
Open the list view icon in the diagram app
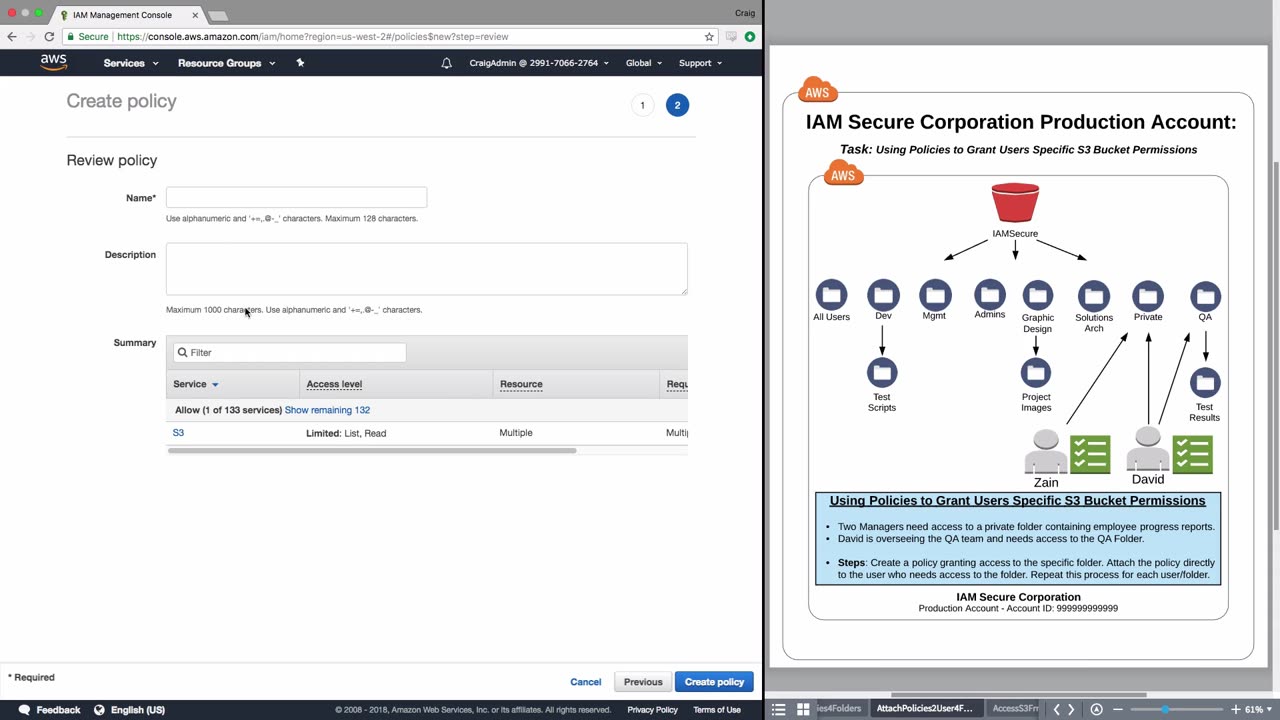(x=778, y=710)
